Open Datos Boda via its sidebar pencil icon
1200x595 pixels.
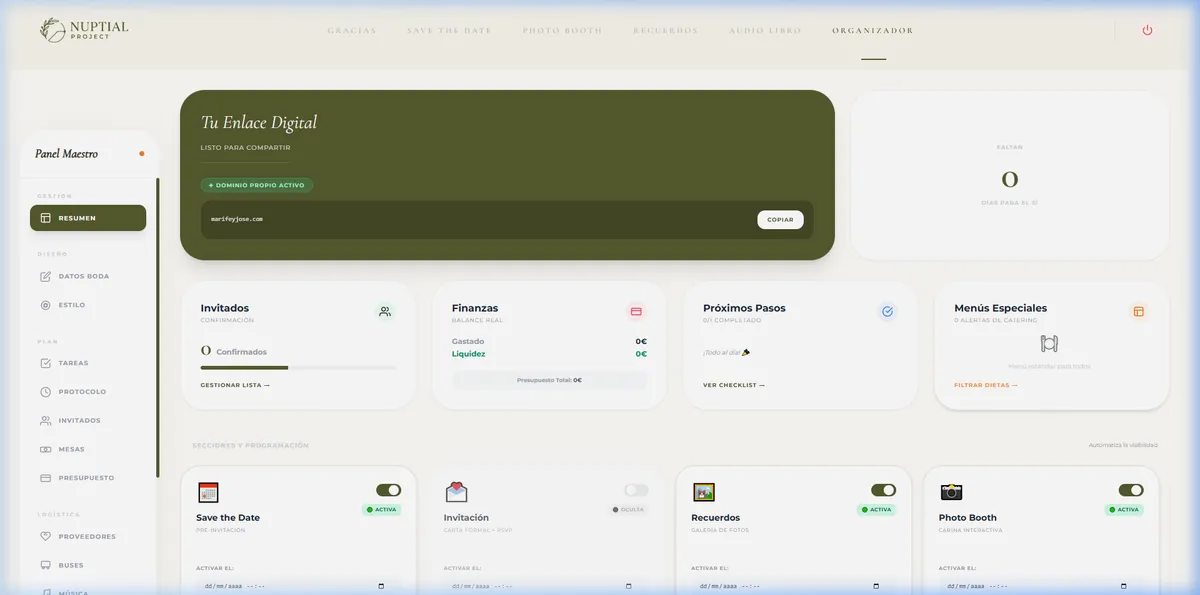(x=45, y=276)
